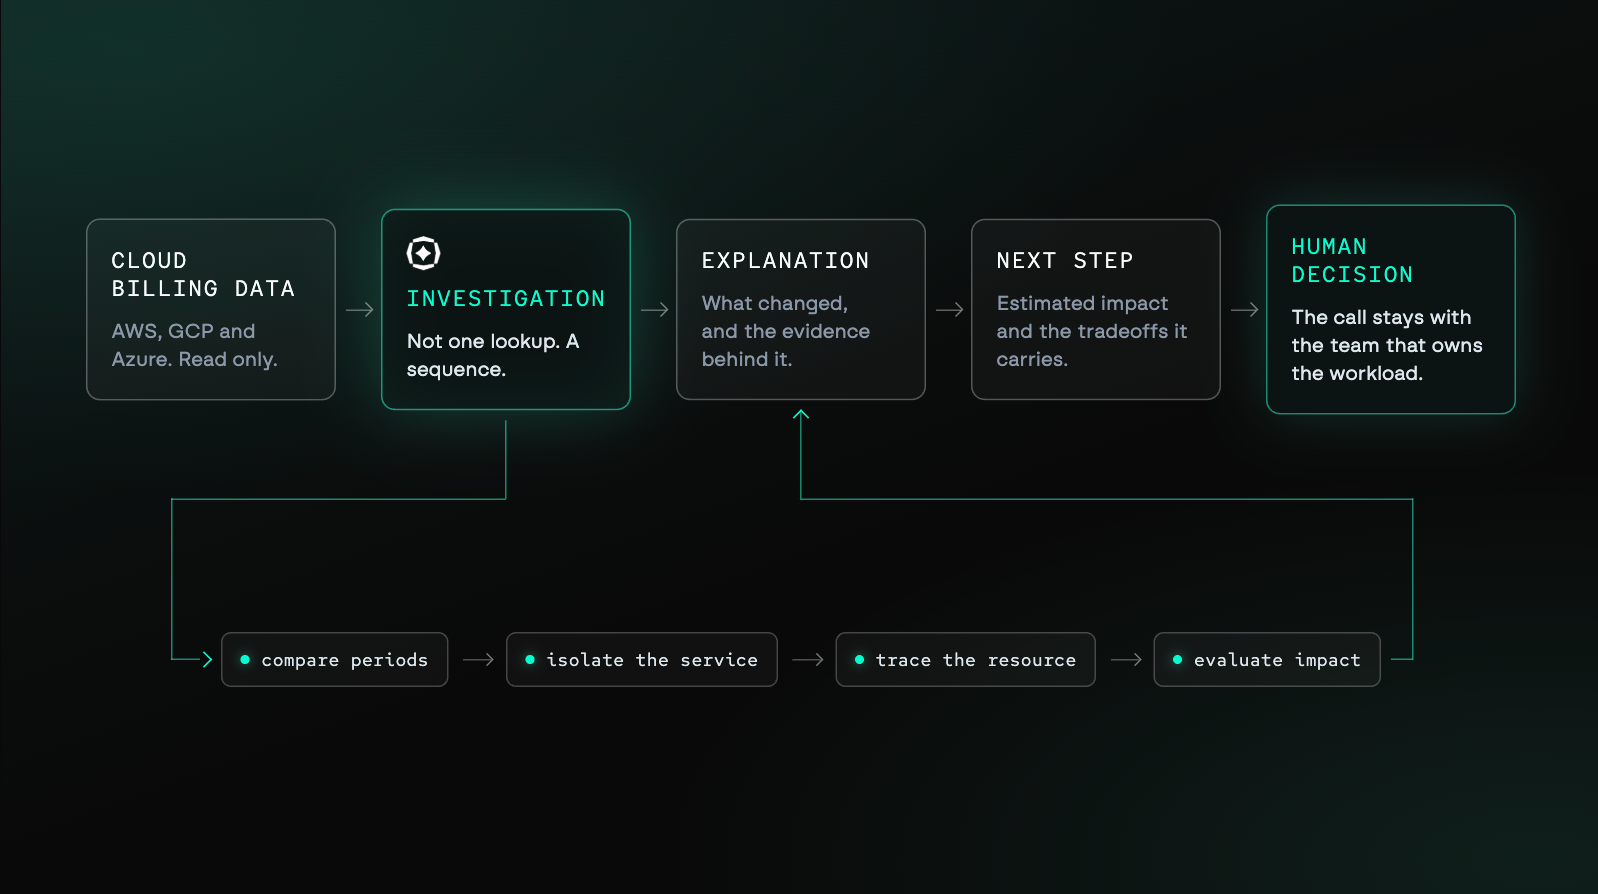Click the 'isolate the service' step pill
Screen dimensions: 1598x894
coord(642,660)
